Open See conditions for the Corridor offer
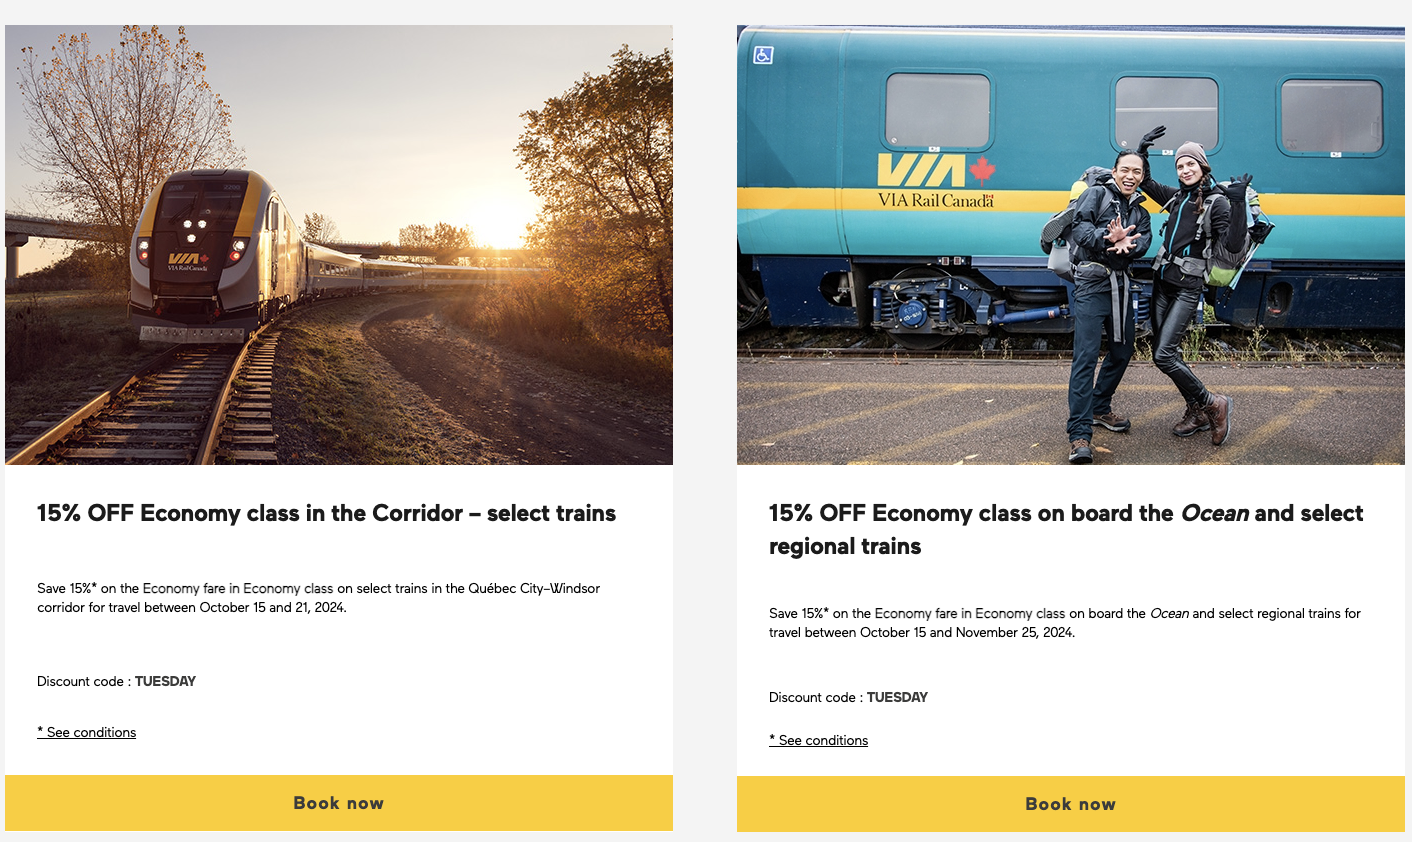This screenshot has width=1412, height=842. [x=86, y=732]
